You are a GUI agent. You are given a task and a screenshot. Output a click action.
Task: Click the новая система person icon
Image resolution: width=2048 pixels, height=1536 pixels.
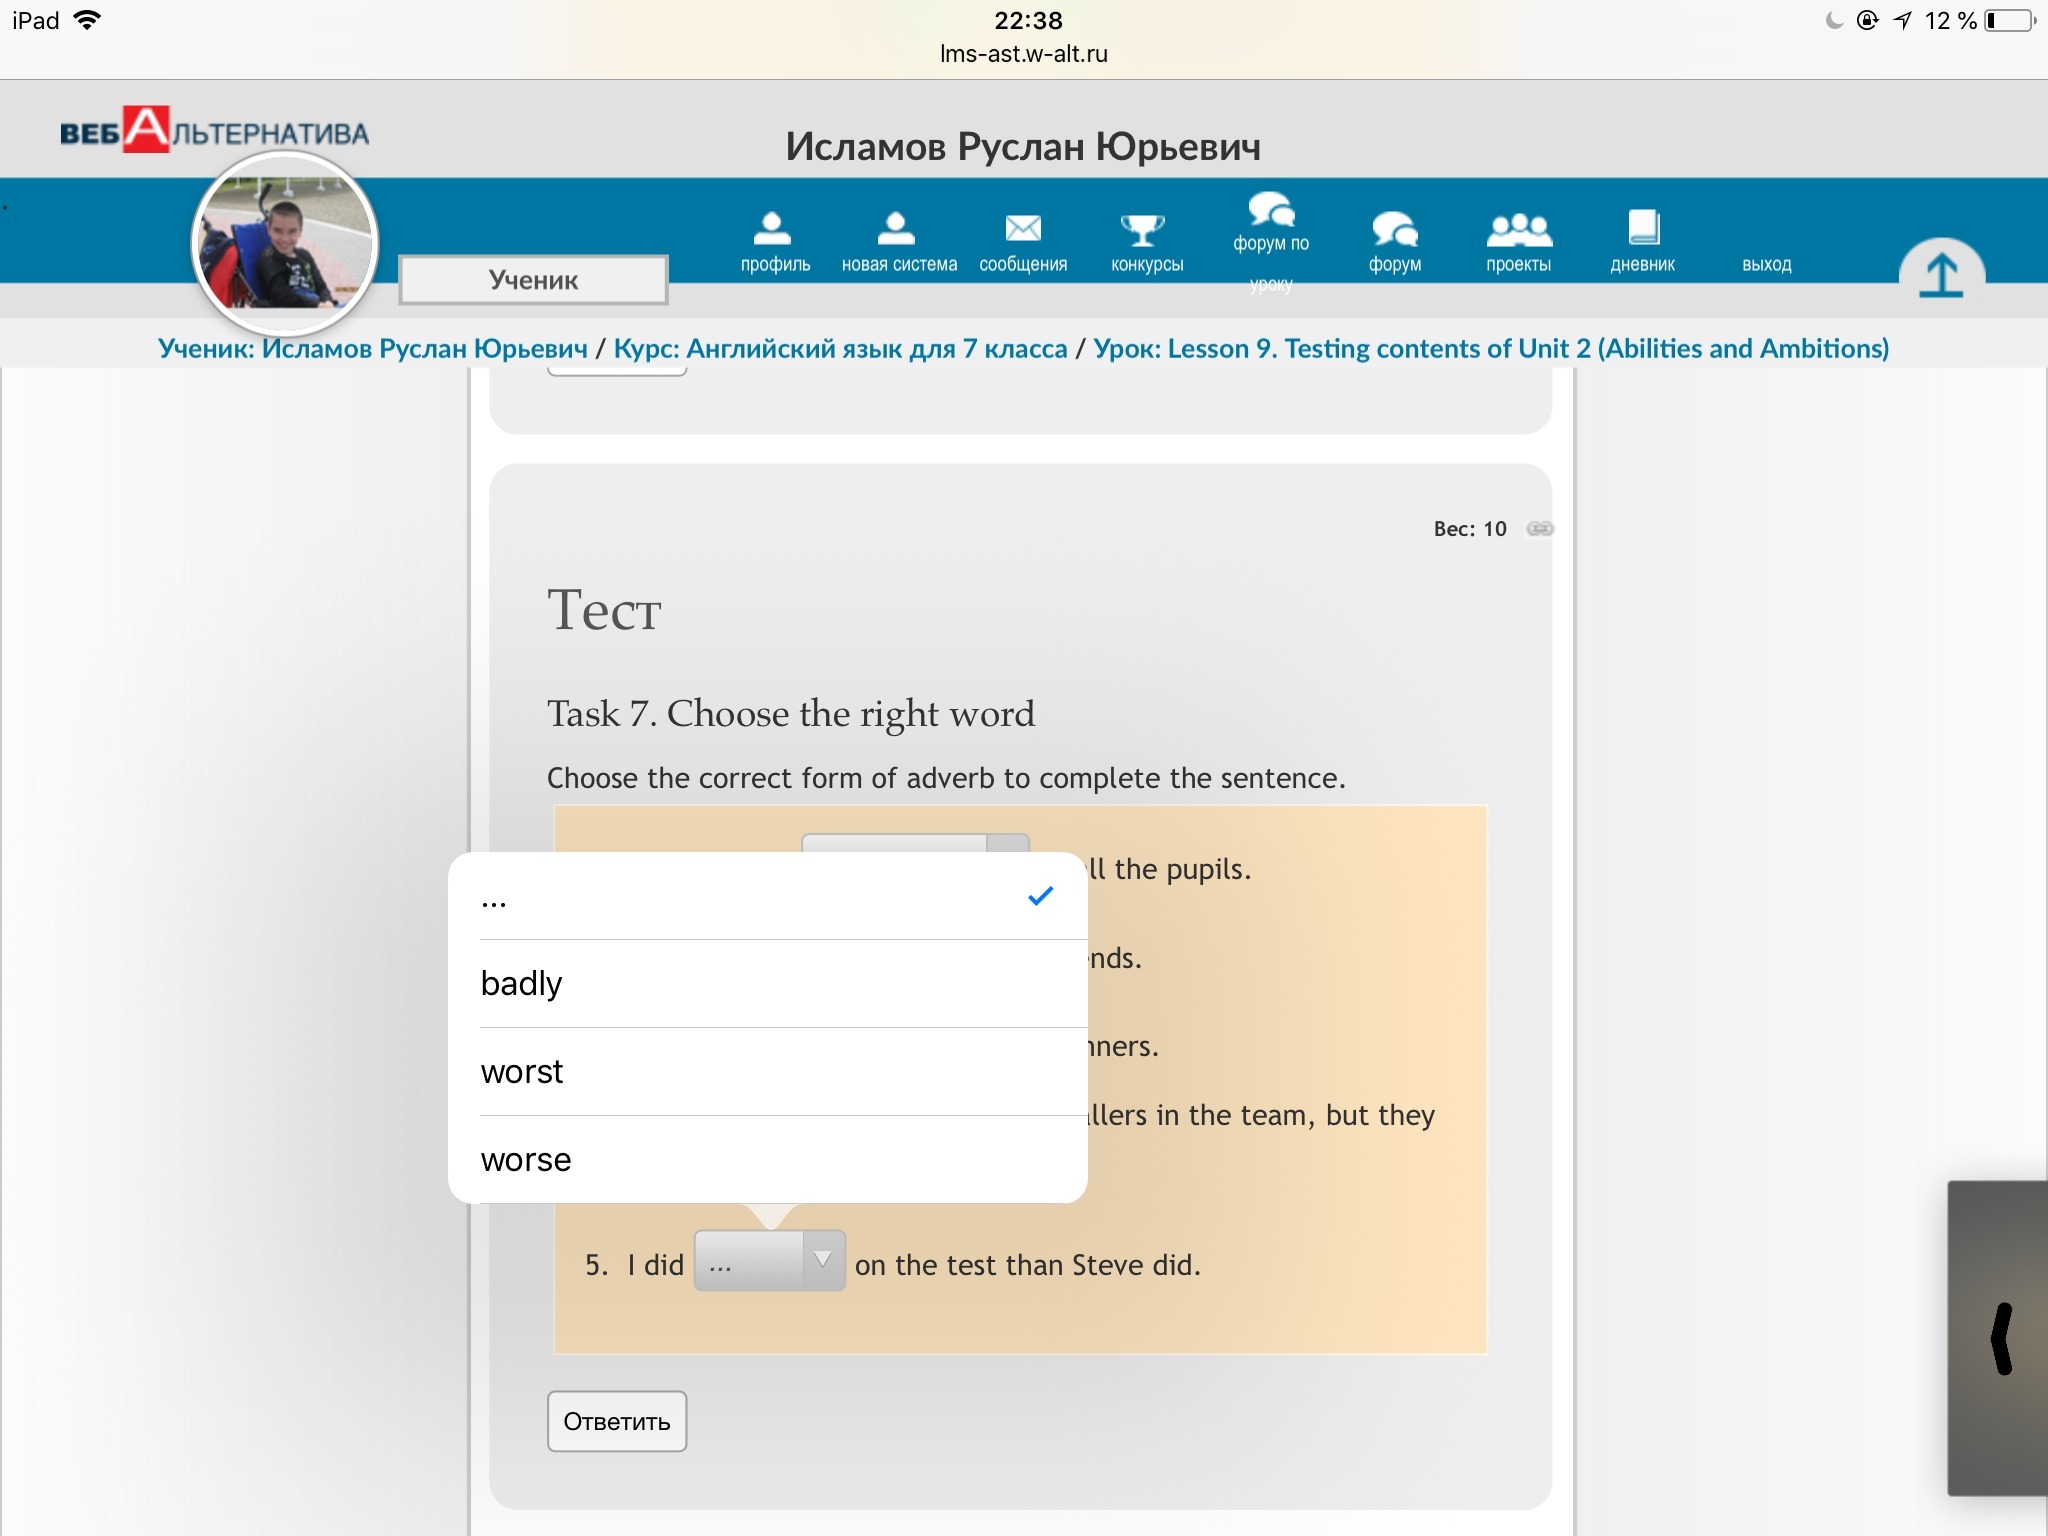pyautogui.click(x=896, y=229)
